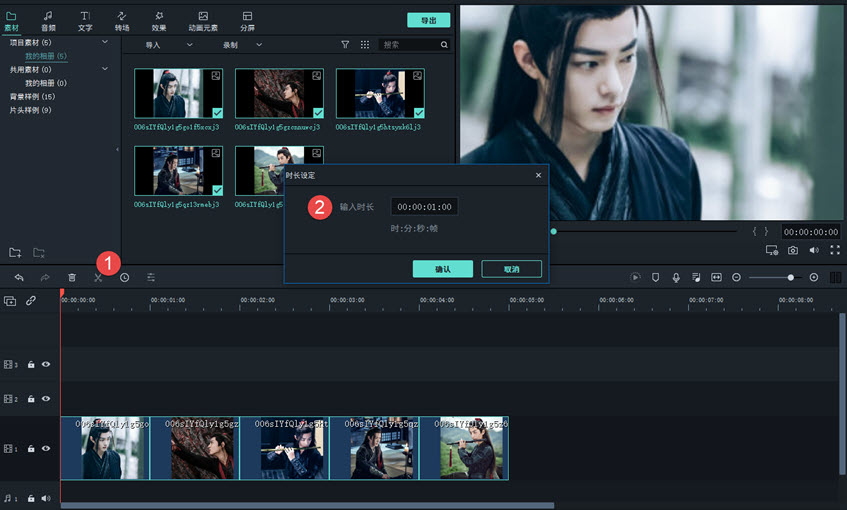Click the undo arrow in timeline toolbar

click(19, 277)
